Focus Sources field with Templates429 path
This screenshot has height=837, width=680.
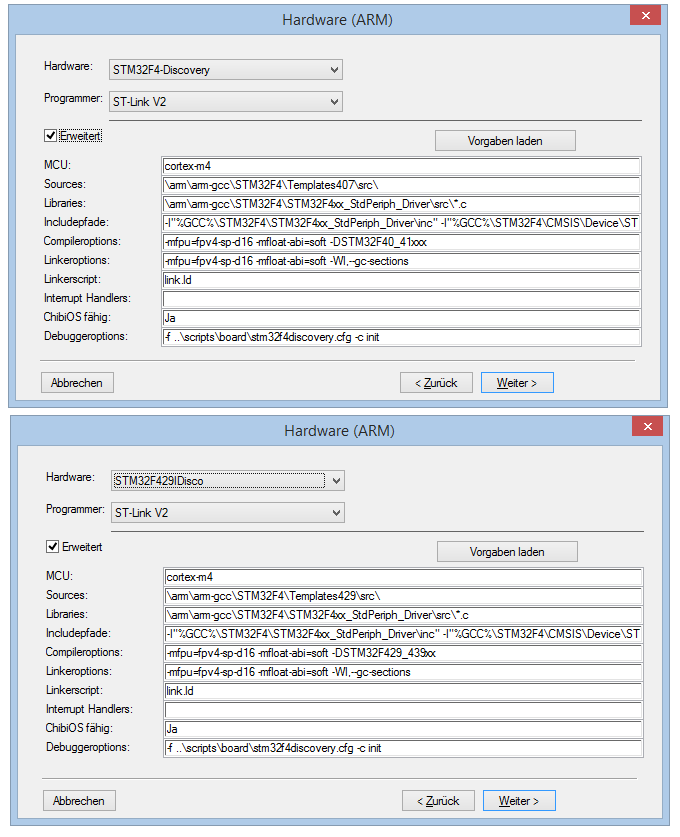pyautogui.click(x=404, y=596)
